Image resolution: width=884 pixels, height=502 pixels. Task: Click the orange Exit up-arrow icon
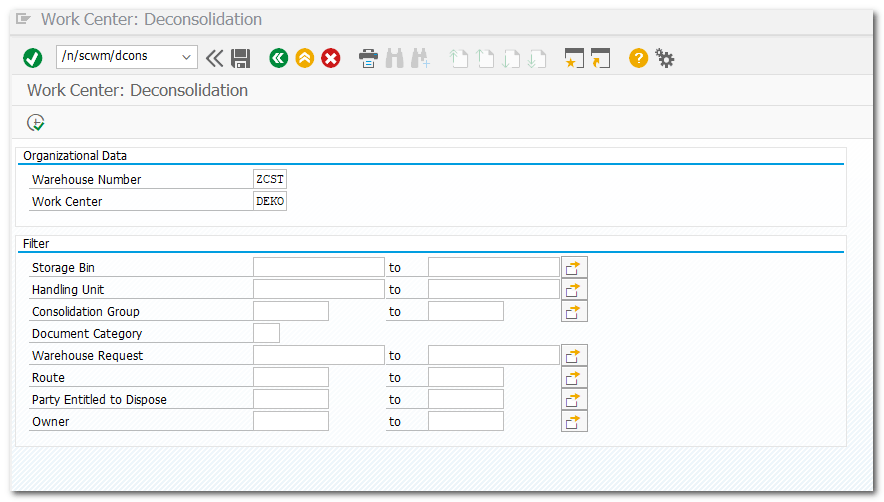click(x=304, y=58)
